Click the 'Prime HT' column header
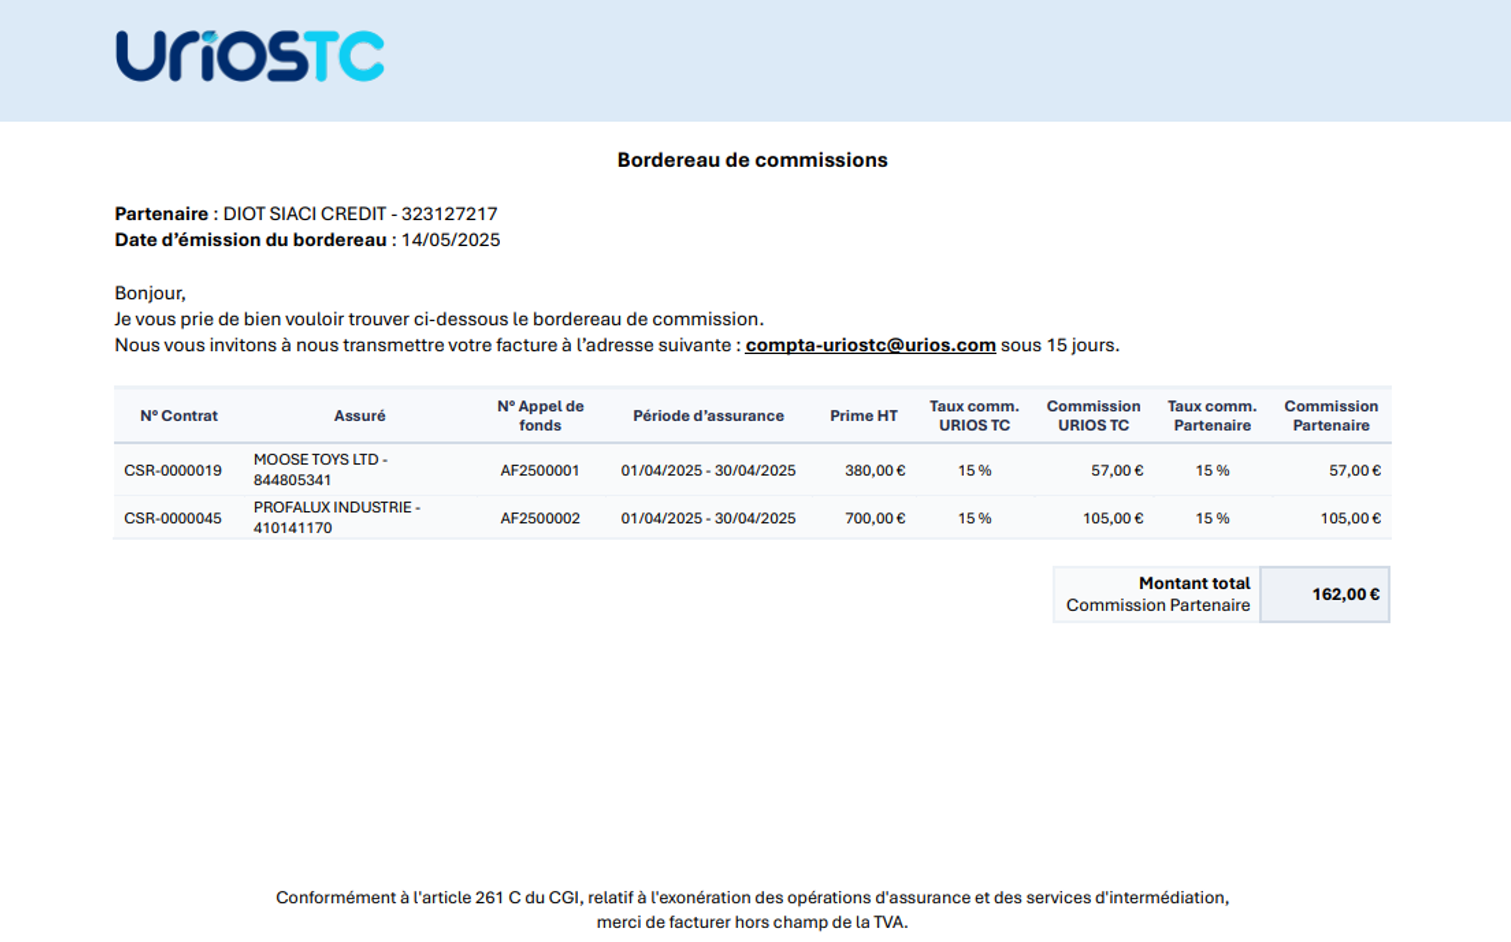 click(863, 416)
